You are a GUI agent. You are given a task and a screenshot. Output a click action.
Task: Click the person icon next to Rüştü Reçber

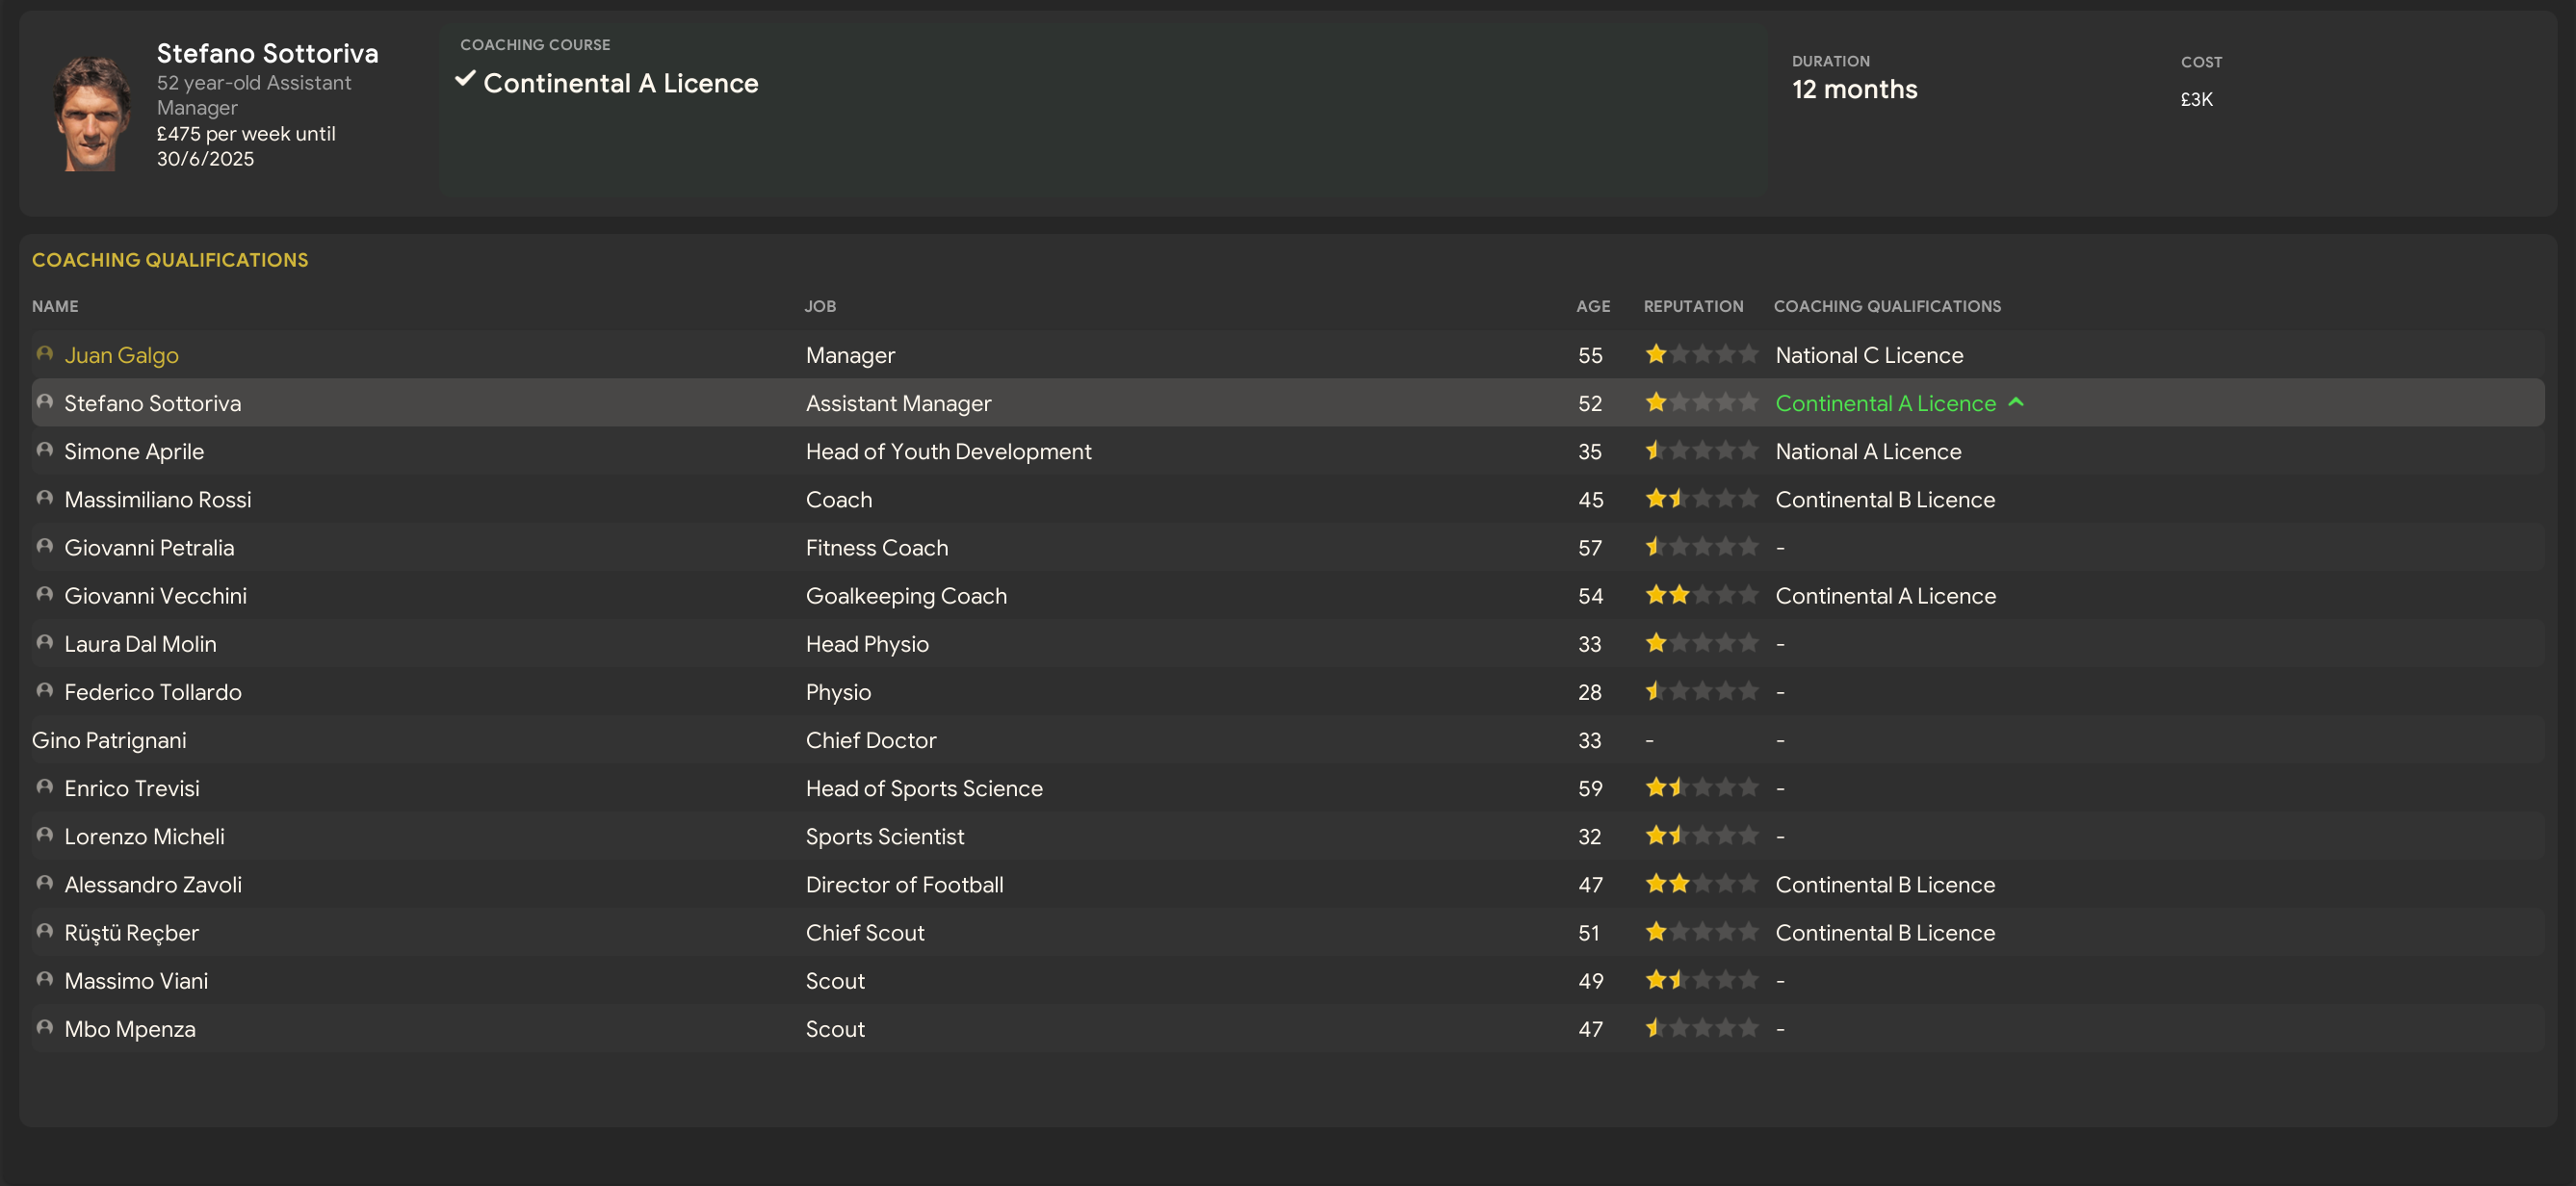(44, 931)
